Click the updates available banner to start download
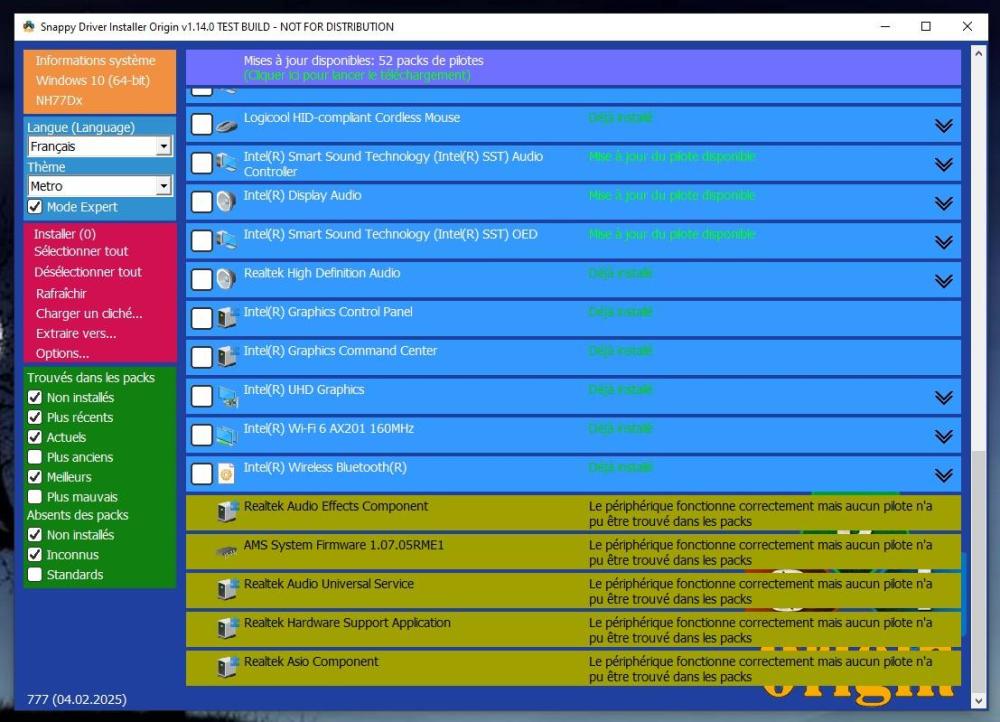 click(x=572, y=68)
